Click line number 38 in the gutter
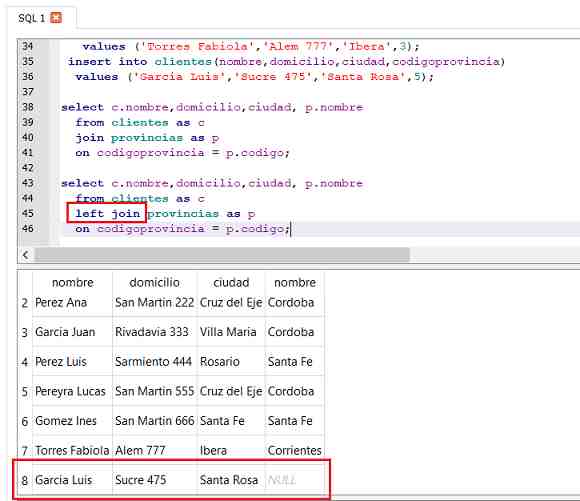The height and width of the screenshot is (501, 580). coord(28,107)
